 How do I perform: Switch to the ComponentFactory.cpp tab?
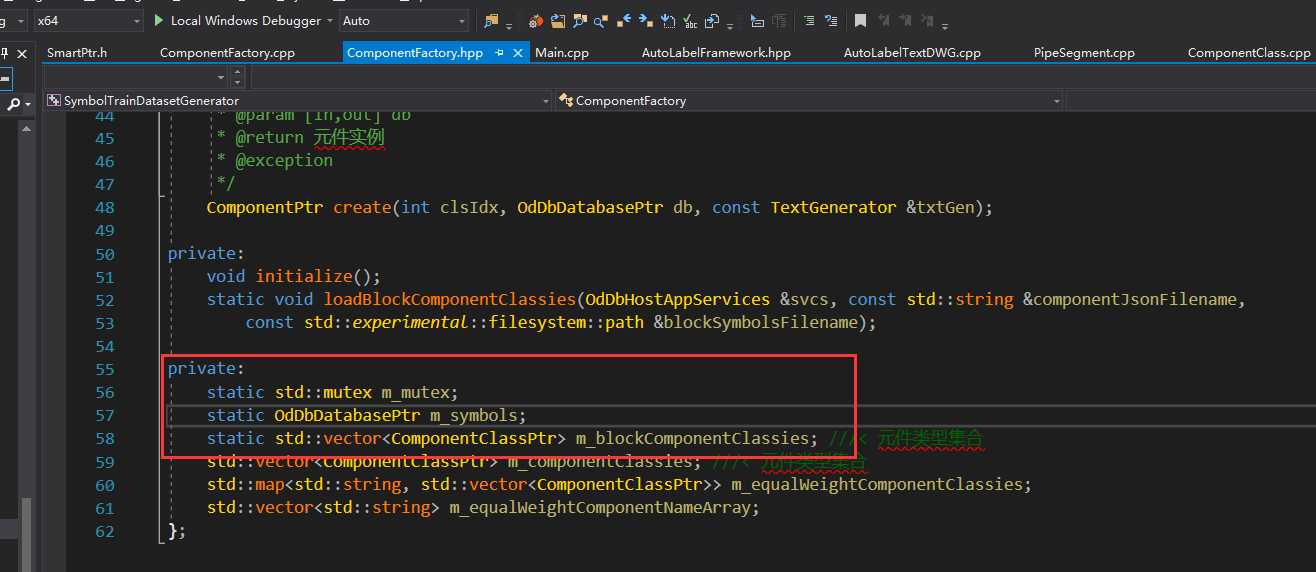(227, 53)
